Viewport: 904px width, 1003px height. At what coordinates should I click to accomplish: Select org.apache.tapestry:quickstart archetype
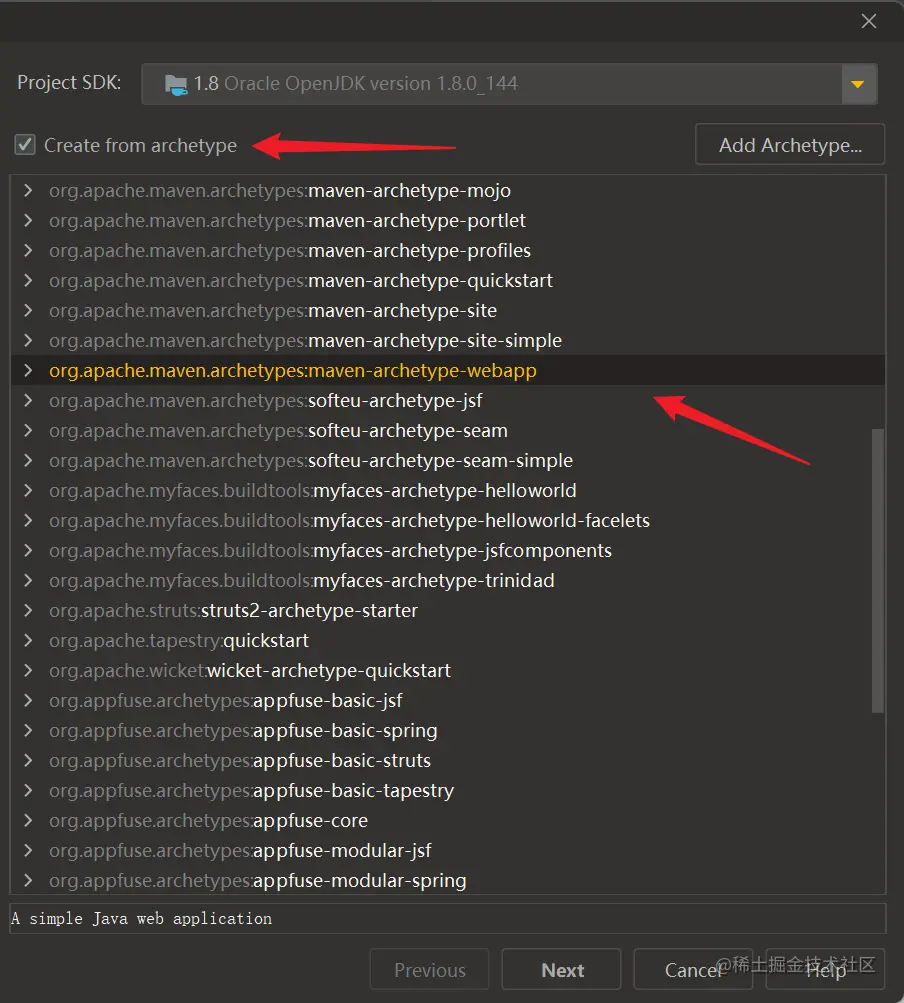tap(179, 641)
